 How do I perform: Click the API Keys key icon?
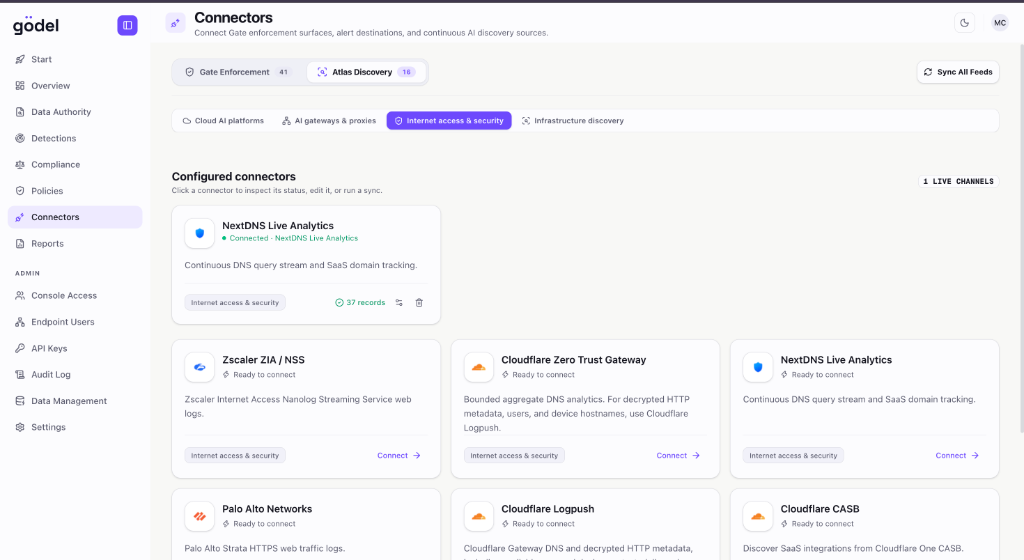20,349
